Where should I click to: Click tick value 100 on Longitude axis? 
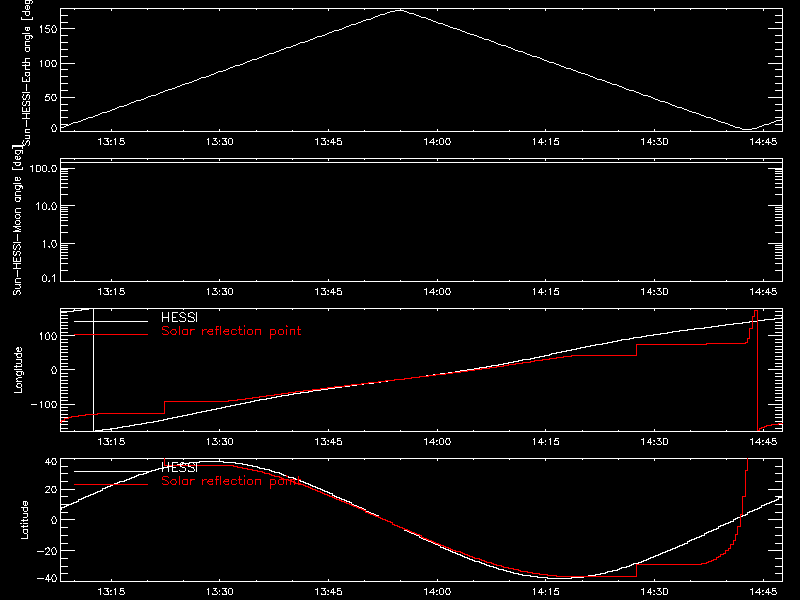coord(48,336)
